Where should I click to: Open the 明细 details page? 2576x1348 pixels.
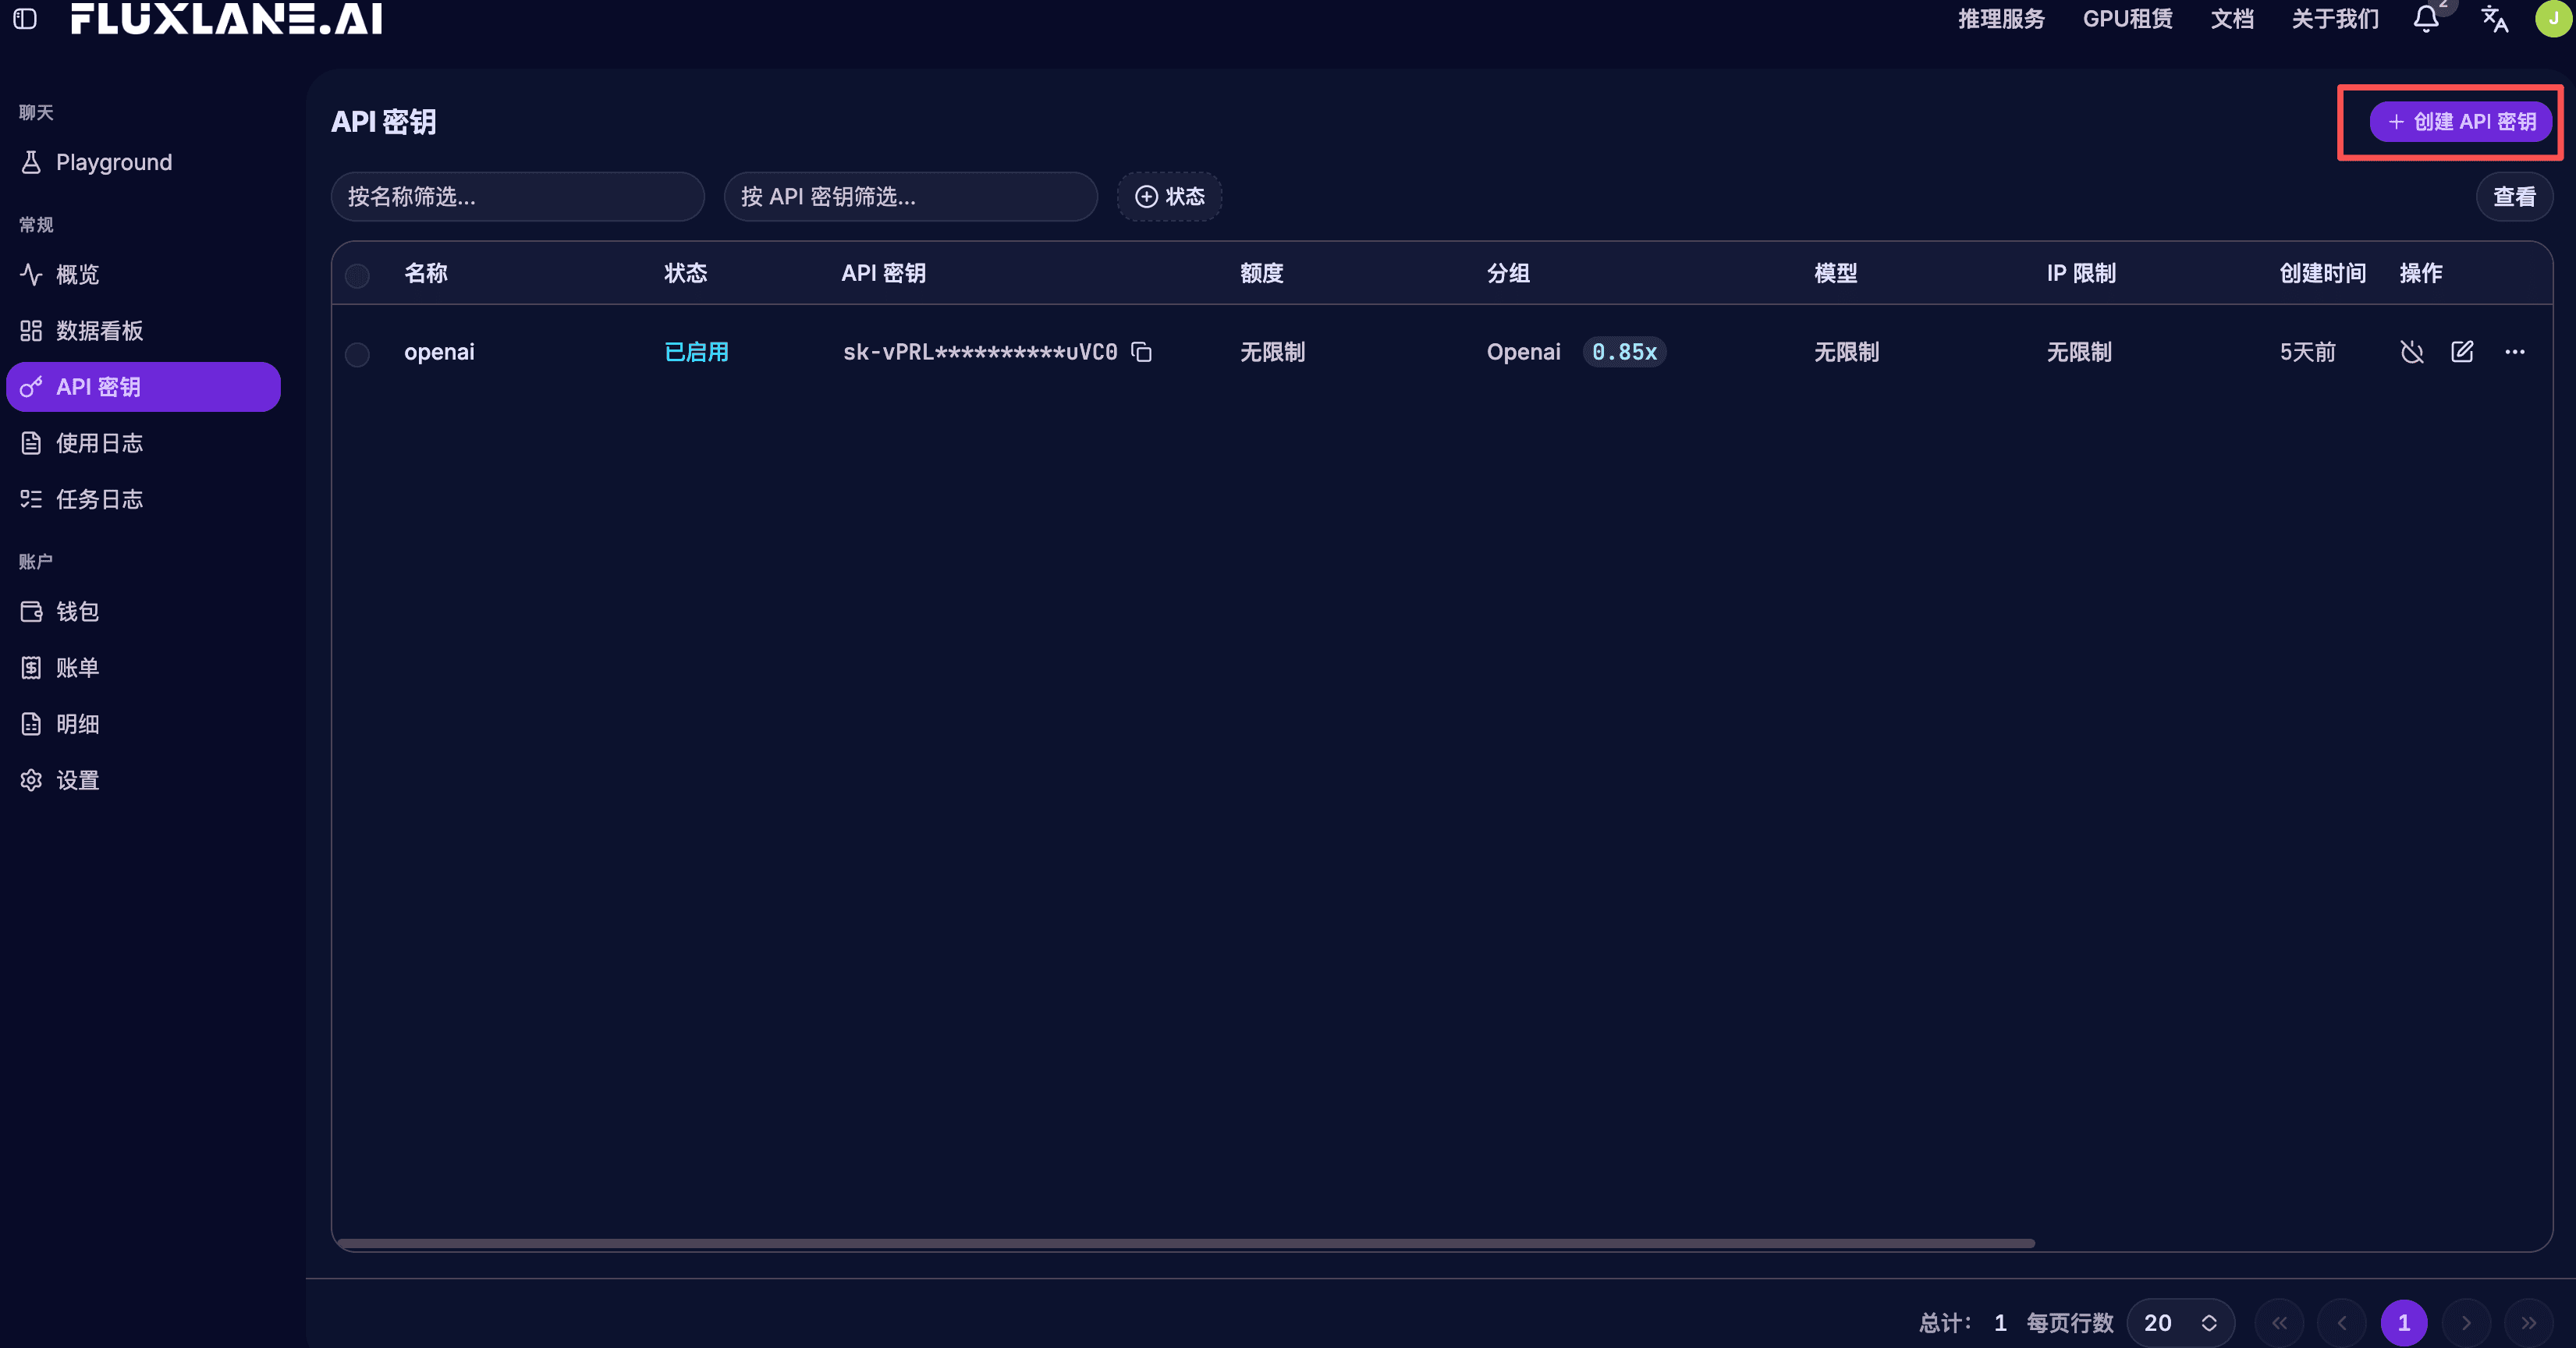pos(143,724)
